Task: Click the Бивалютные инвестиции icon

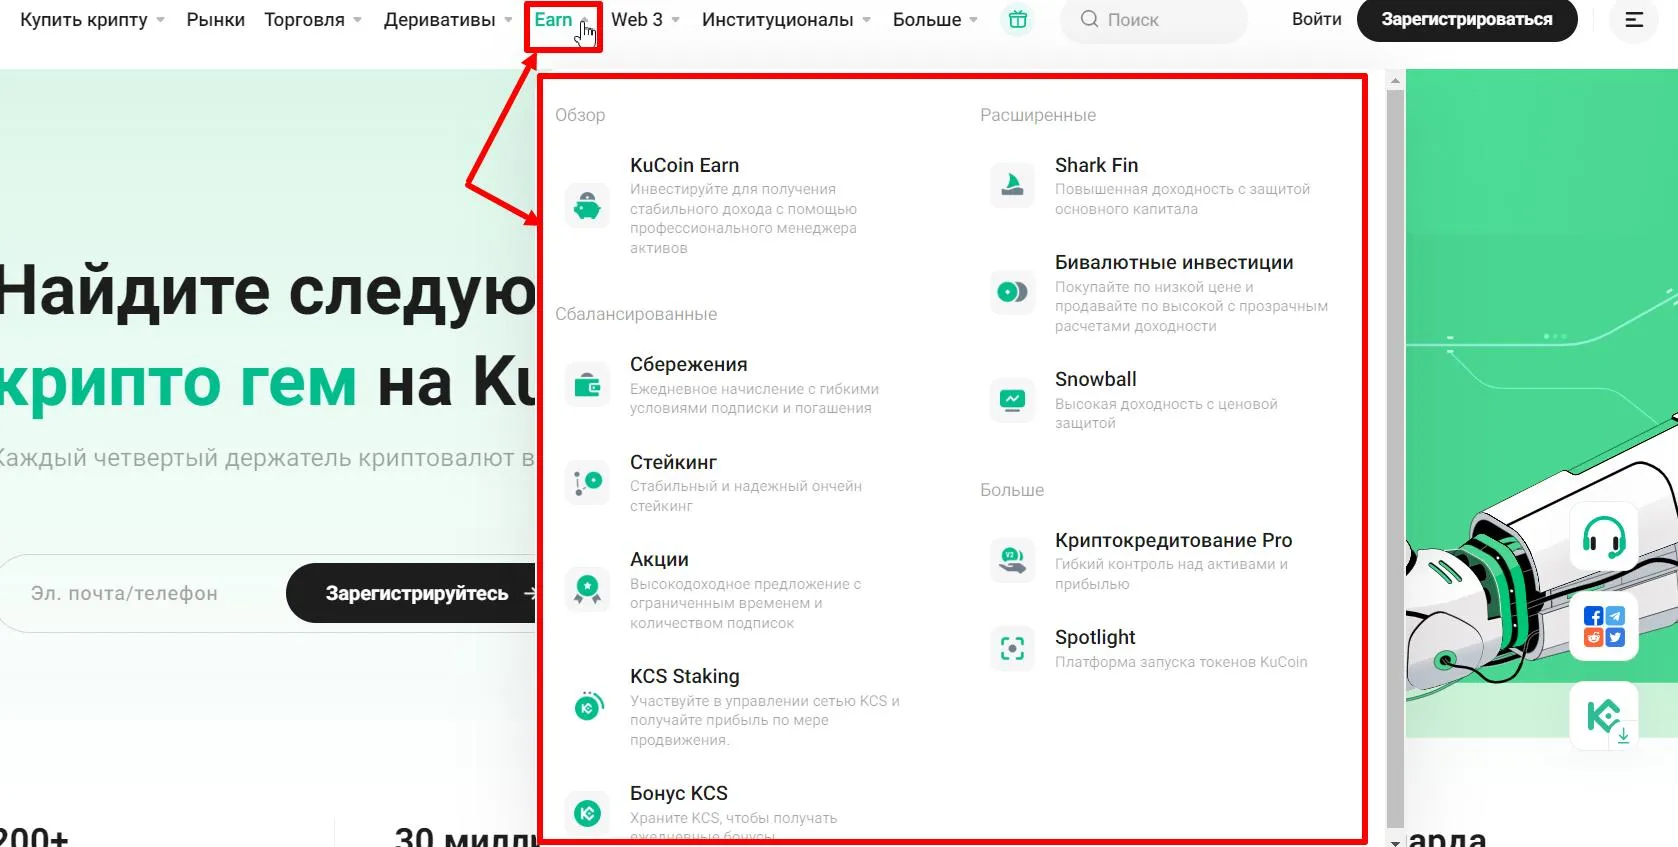Action: (x=1012, y=293)
